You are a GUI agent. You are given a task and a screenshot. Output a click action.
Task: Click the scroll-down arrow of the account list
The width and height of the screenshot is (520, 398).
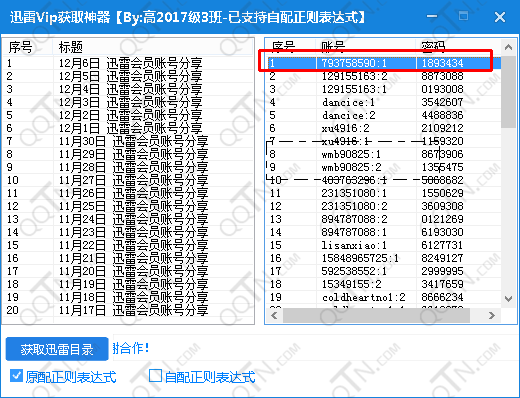point(508,299)
